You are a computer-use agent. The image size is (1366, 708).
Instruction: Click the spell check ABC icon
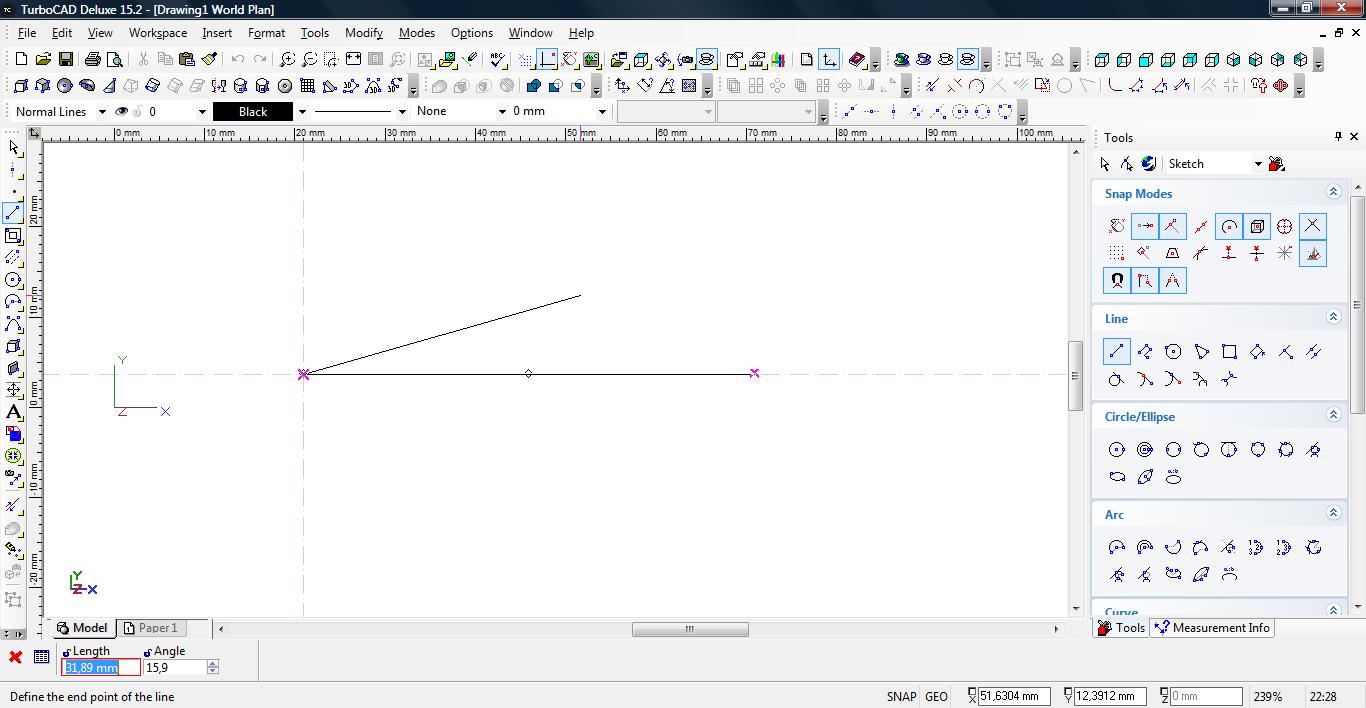(498, 60)
